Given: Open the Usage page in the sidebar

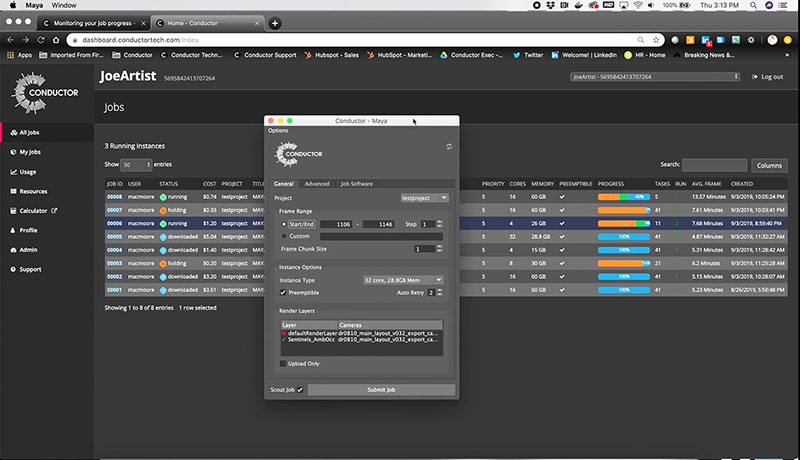Looking at the screenshot, I should click(27, 171).
